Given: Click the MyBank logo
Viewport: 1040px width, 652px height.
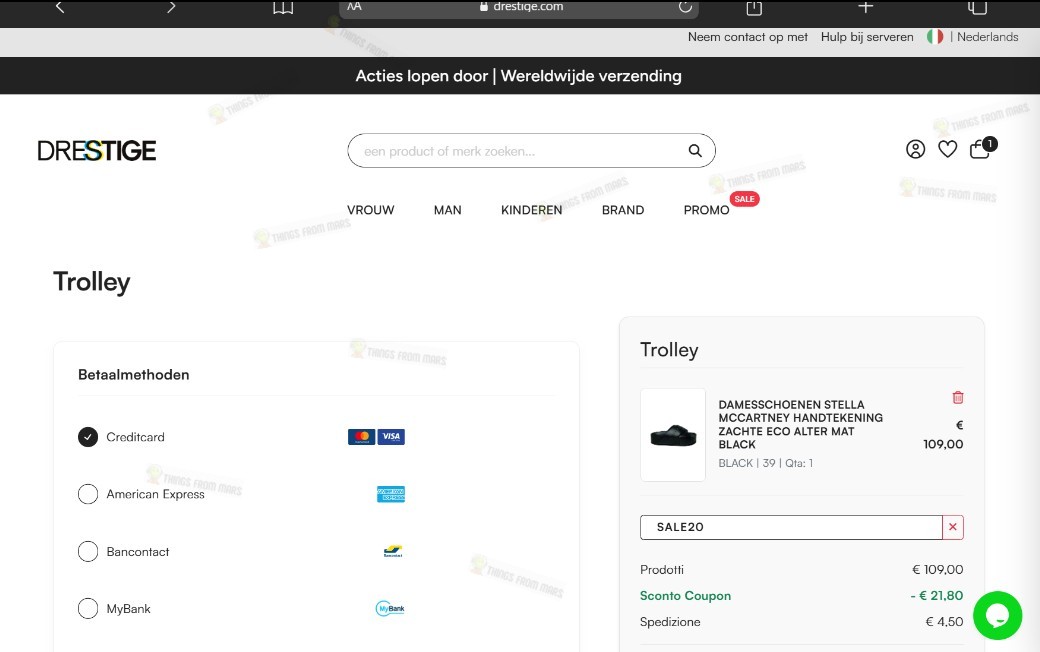Looking at the screenshot, I should click(x=390, y=608).
